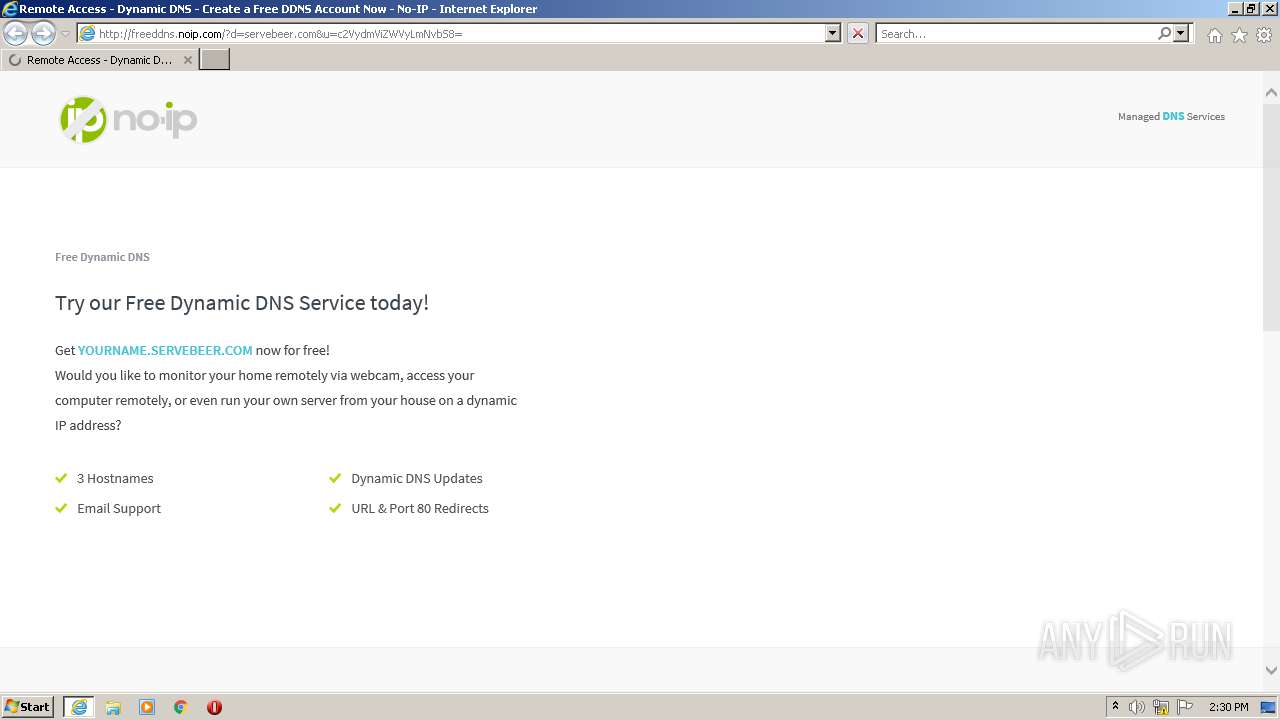The width and height of the screenshot is (1280, 720).
Task: Go back with the browser Back arrow
Action: pos(15,33)
